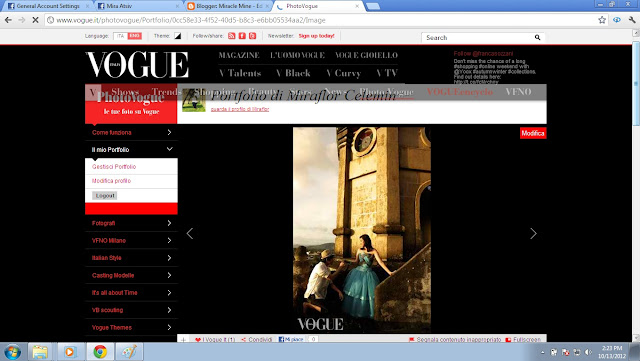Open V Curvy section
This screenshot has height=361, width=640.
(x=344, y=73)
